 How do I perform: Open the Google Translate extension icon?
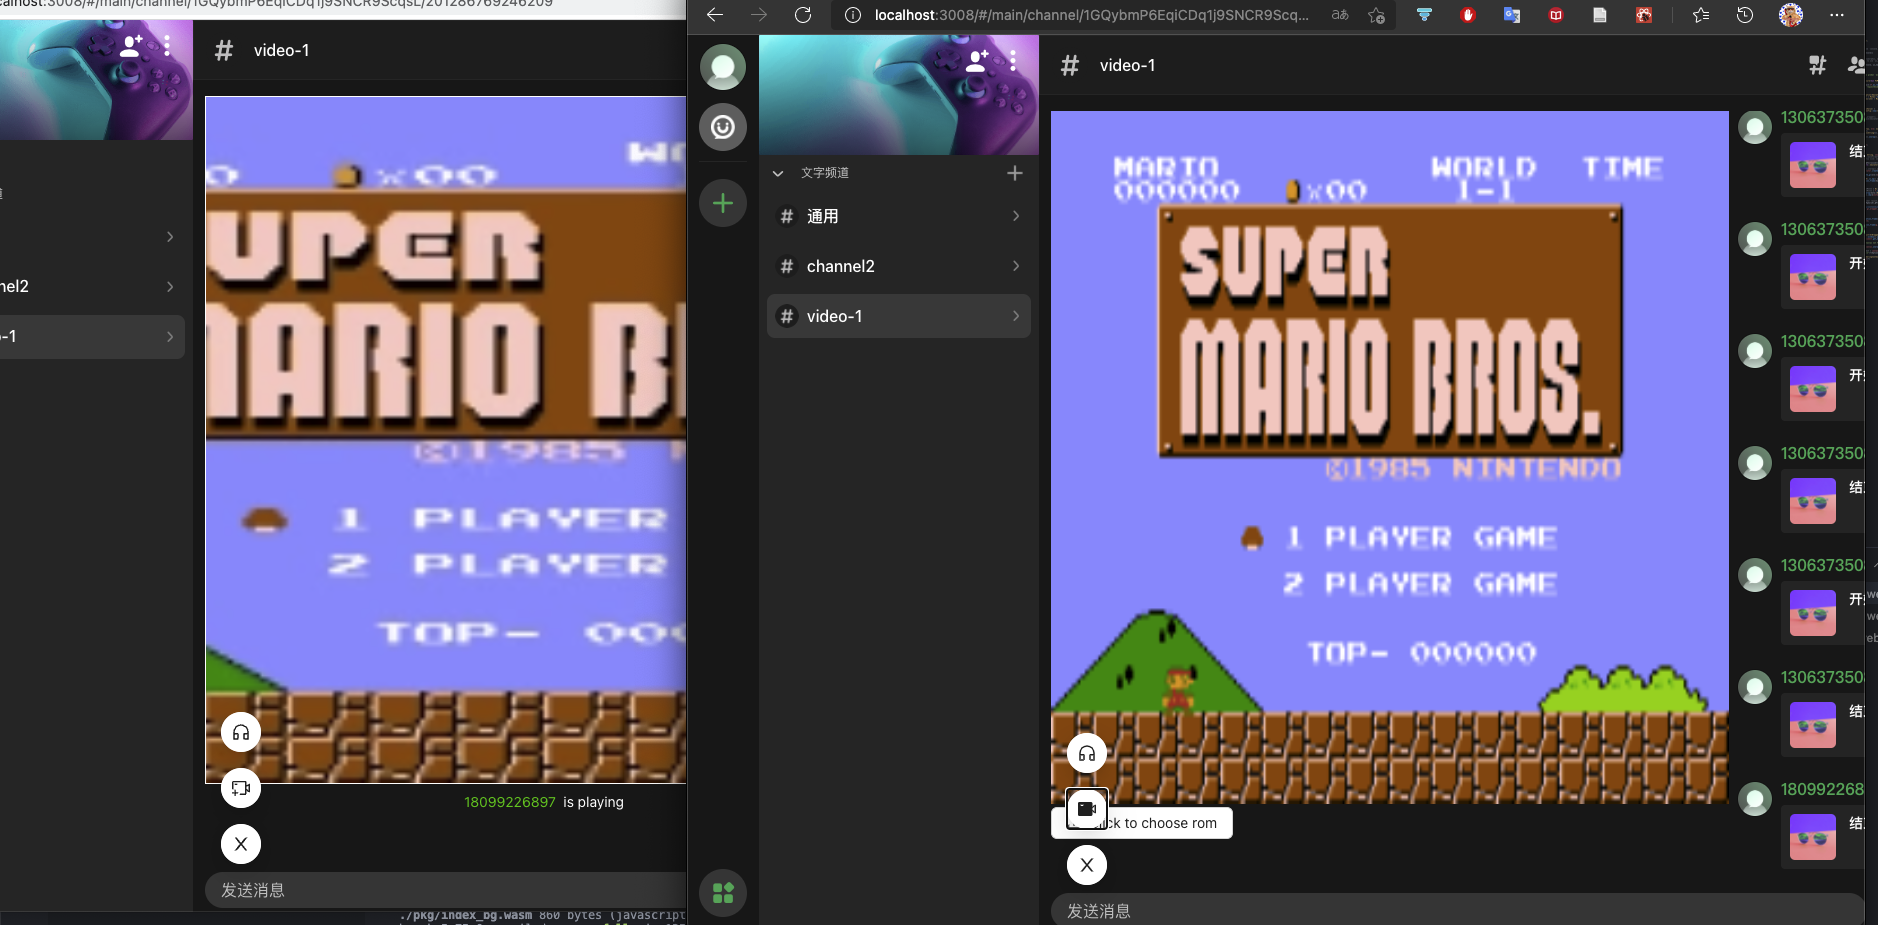pos(1512,15)
